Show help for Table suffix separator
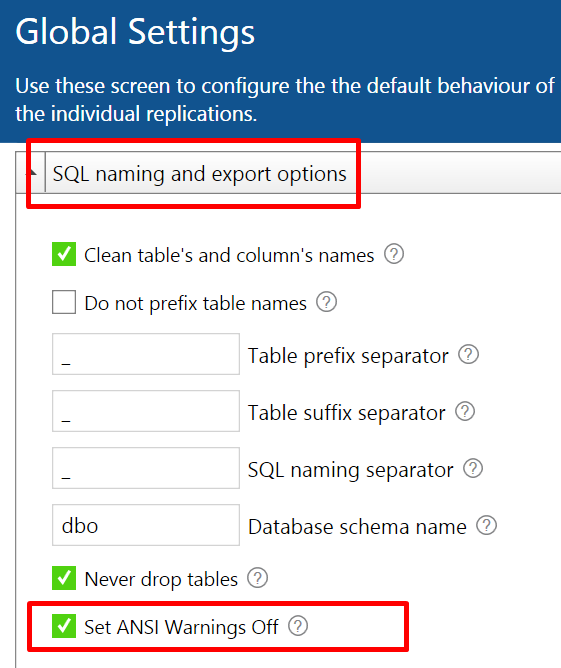The image size is (561, 668). (x=465, y=412)
